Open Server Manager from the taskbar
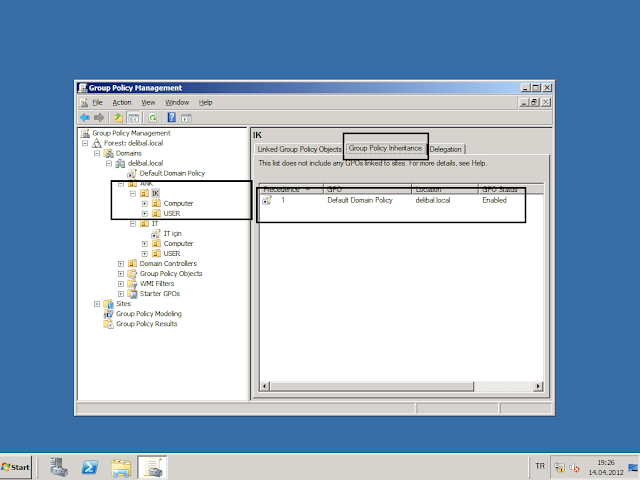This screenshot has height=480, width=640. pos(58,467)
